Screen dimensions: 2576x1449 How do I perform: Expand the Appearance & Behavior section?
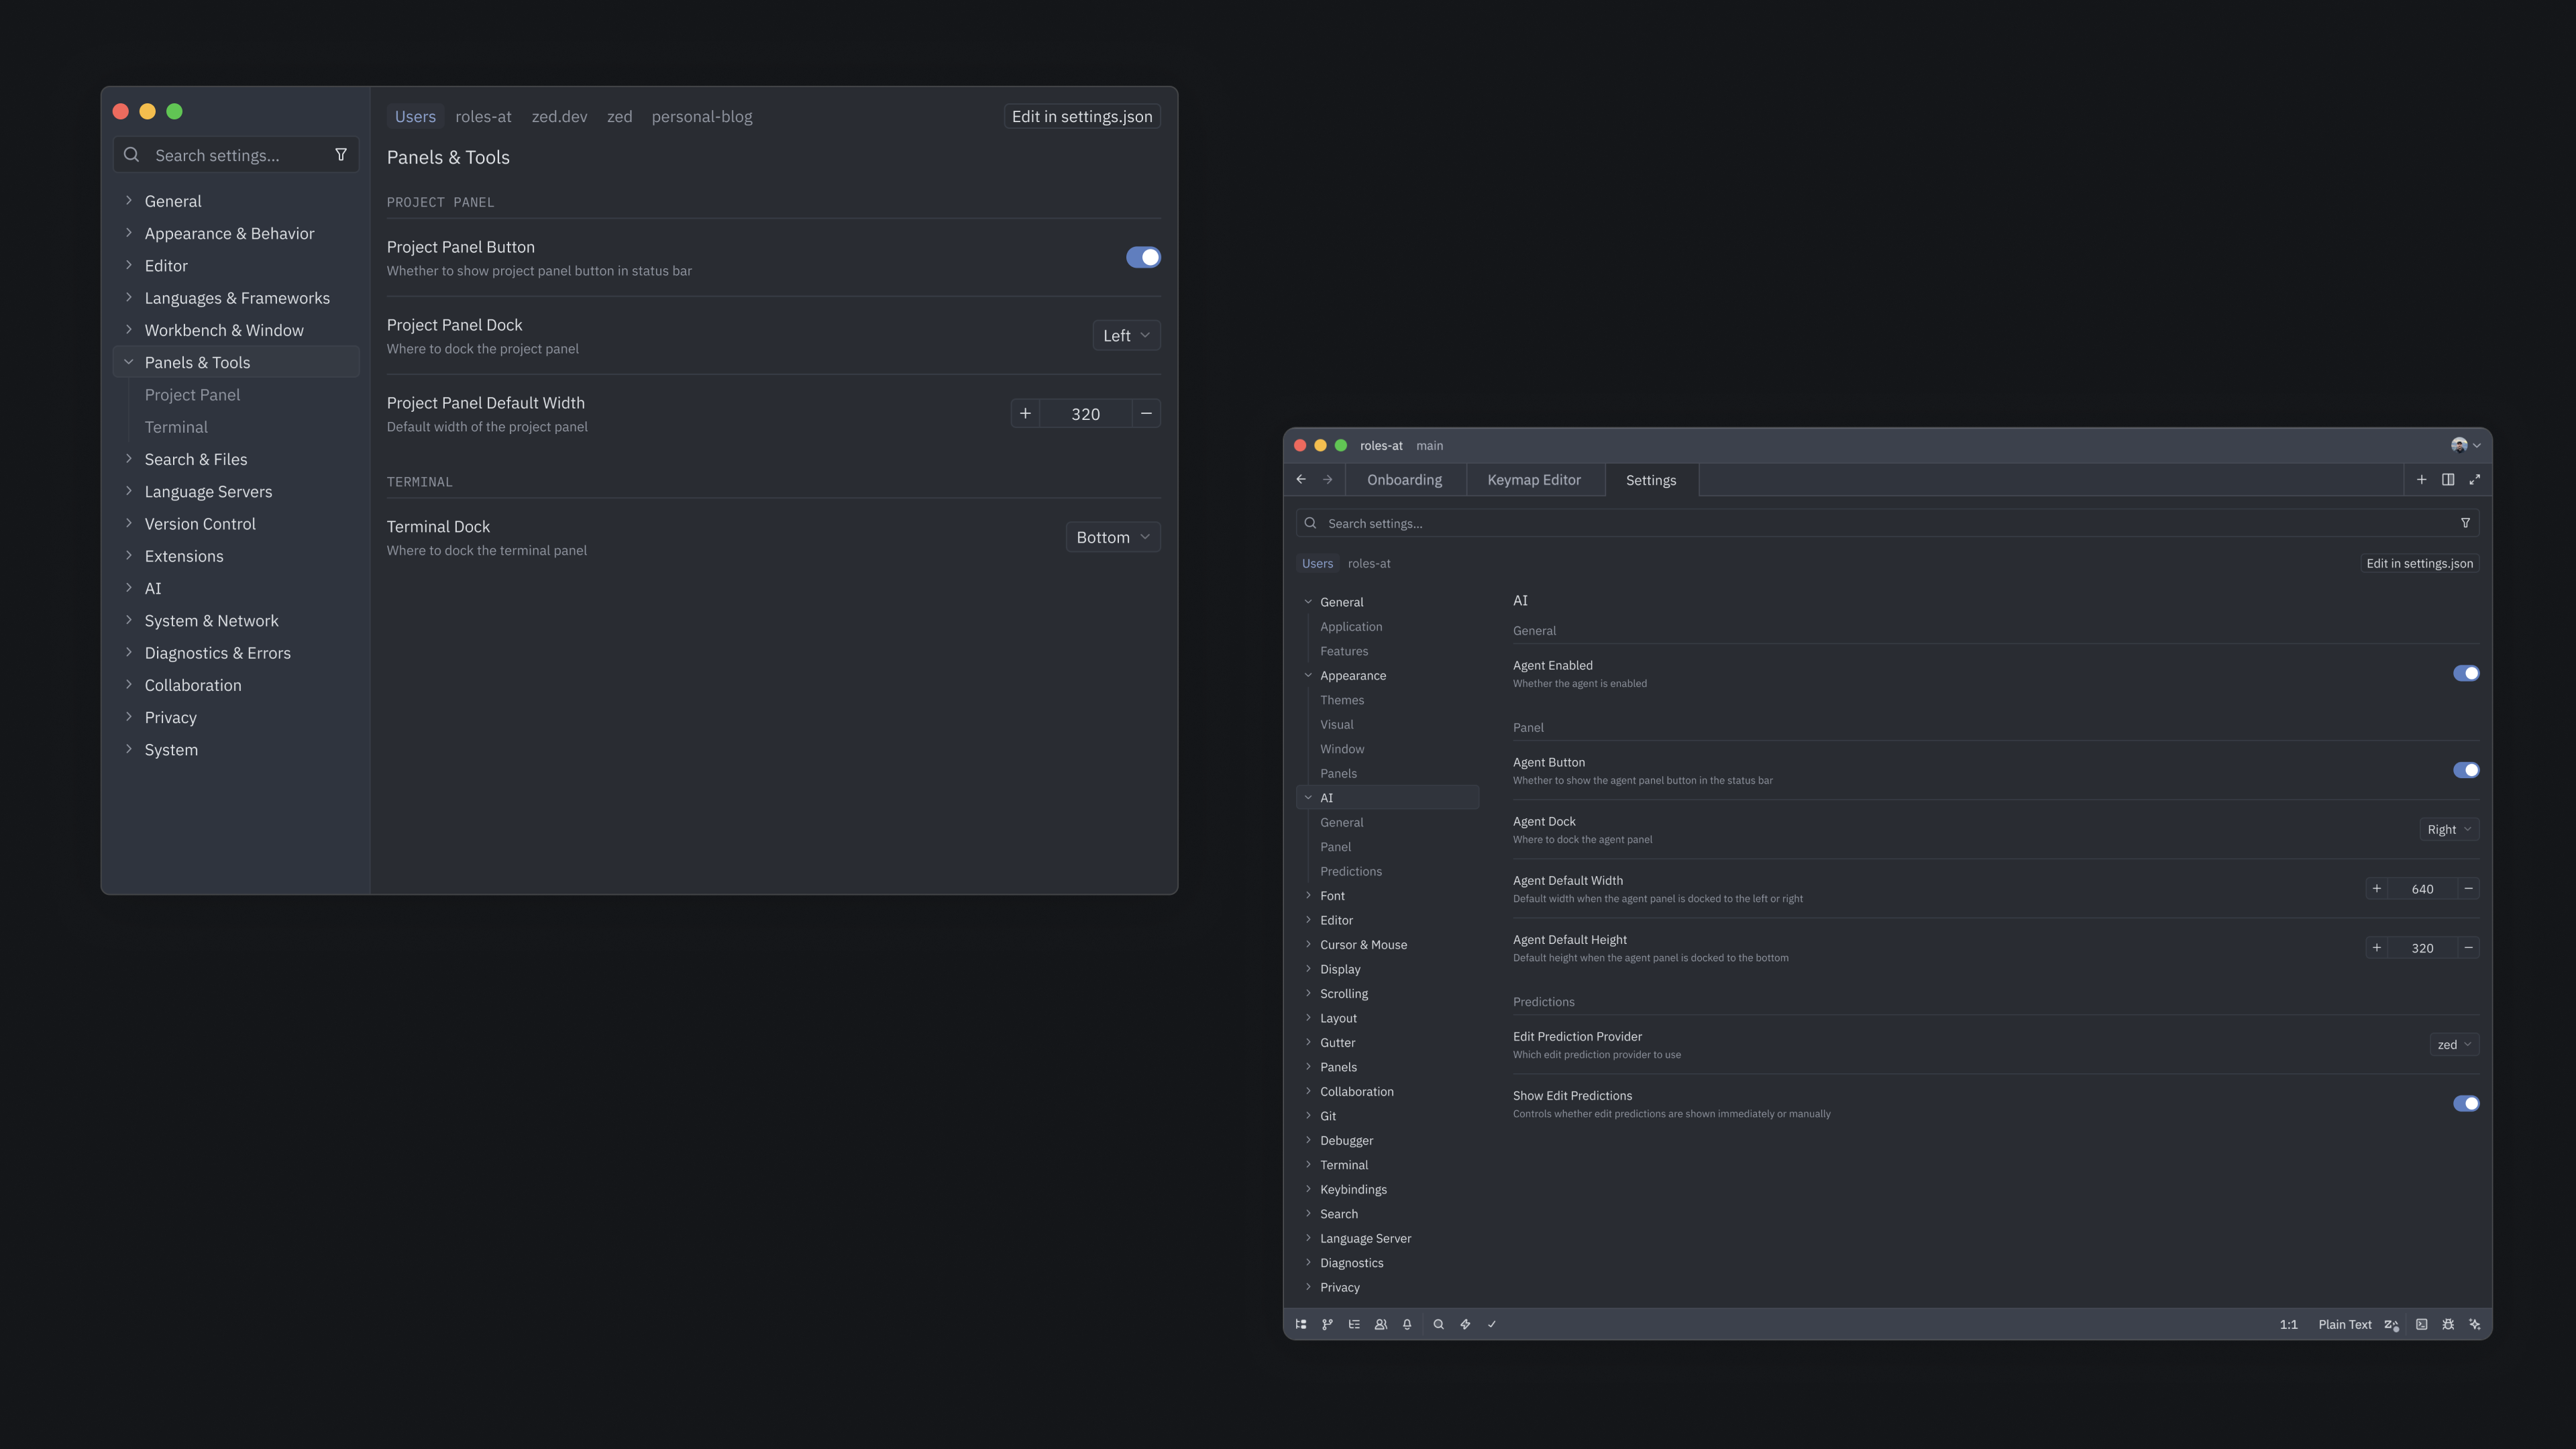pyautogui.click(x=229, y=233)
